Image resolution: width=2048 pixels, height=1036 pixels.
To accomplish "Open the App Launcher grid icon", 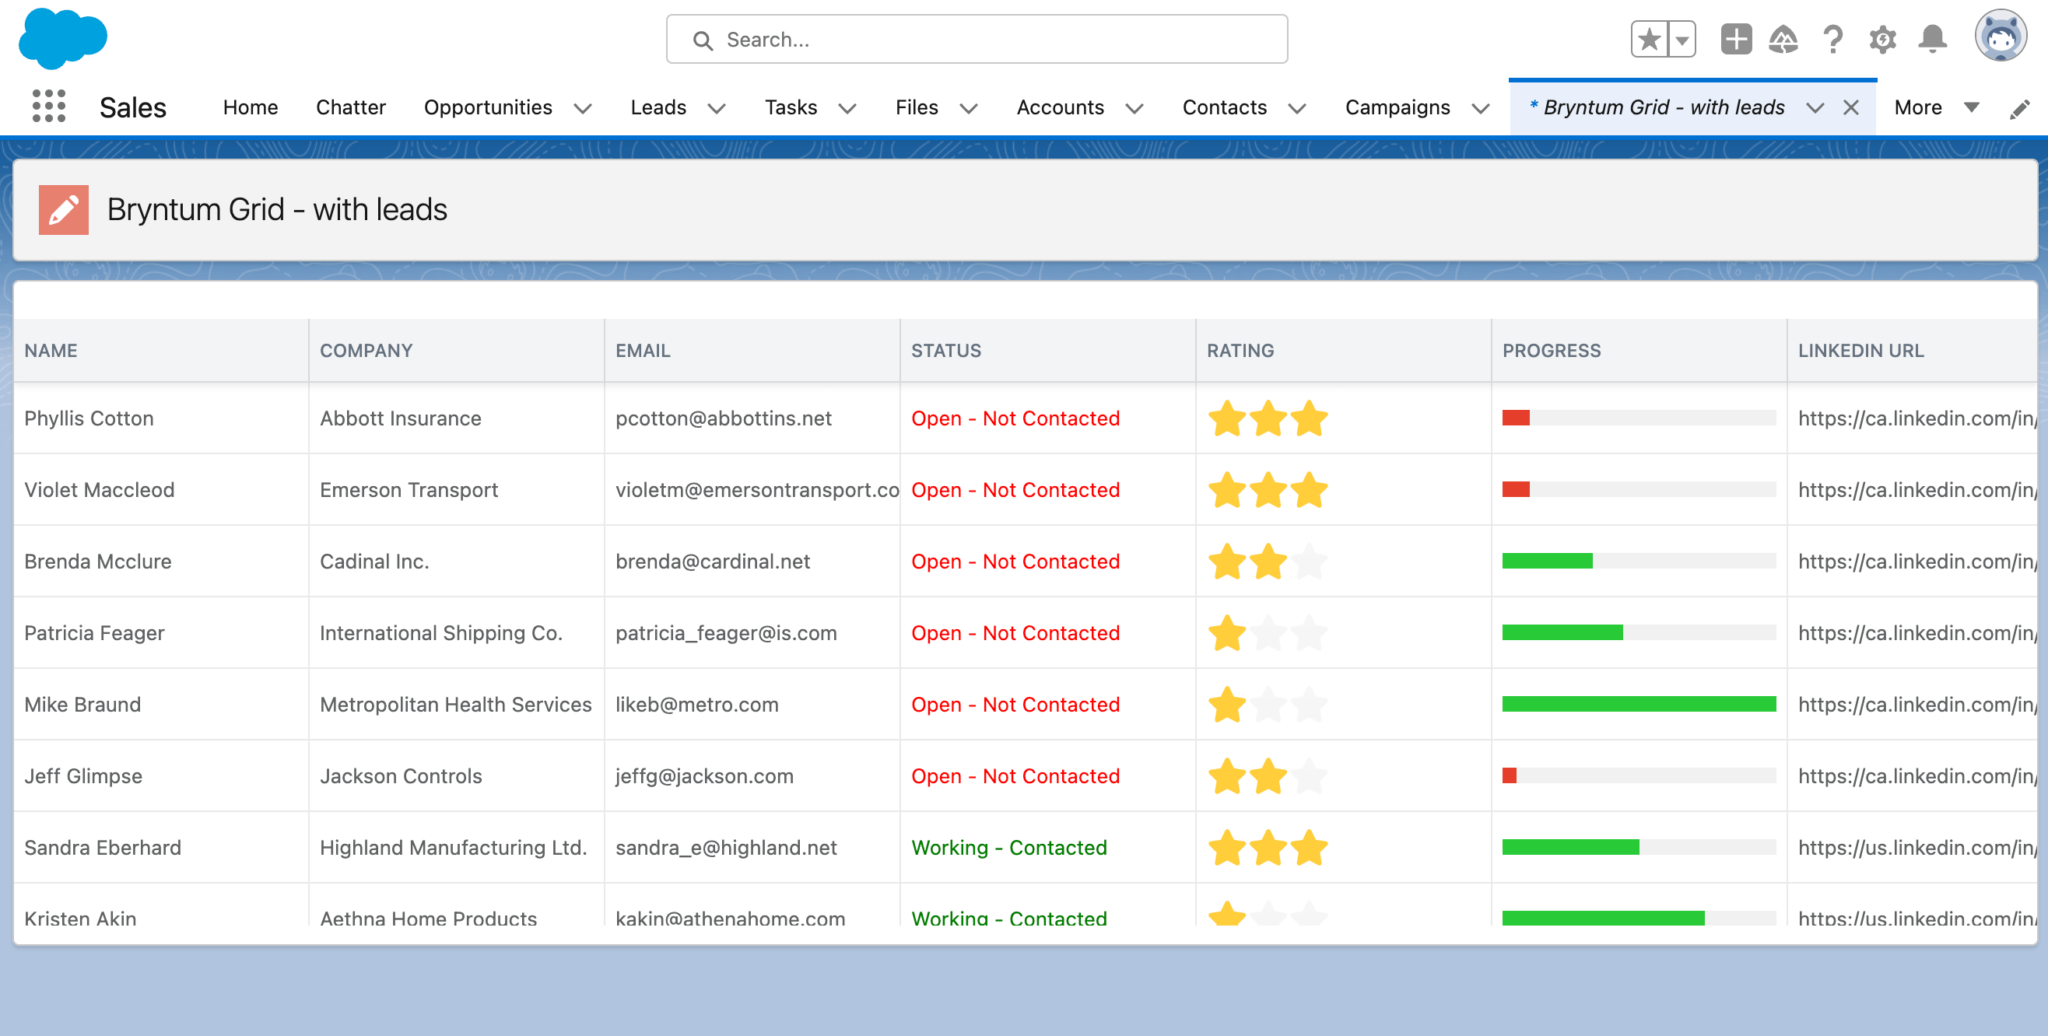I will tap(48, 107).
